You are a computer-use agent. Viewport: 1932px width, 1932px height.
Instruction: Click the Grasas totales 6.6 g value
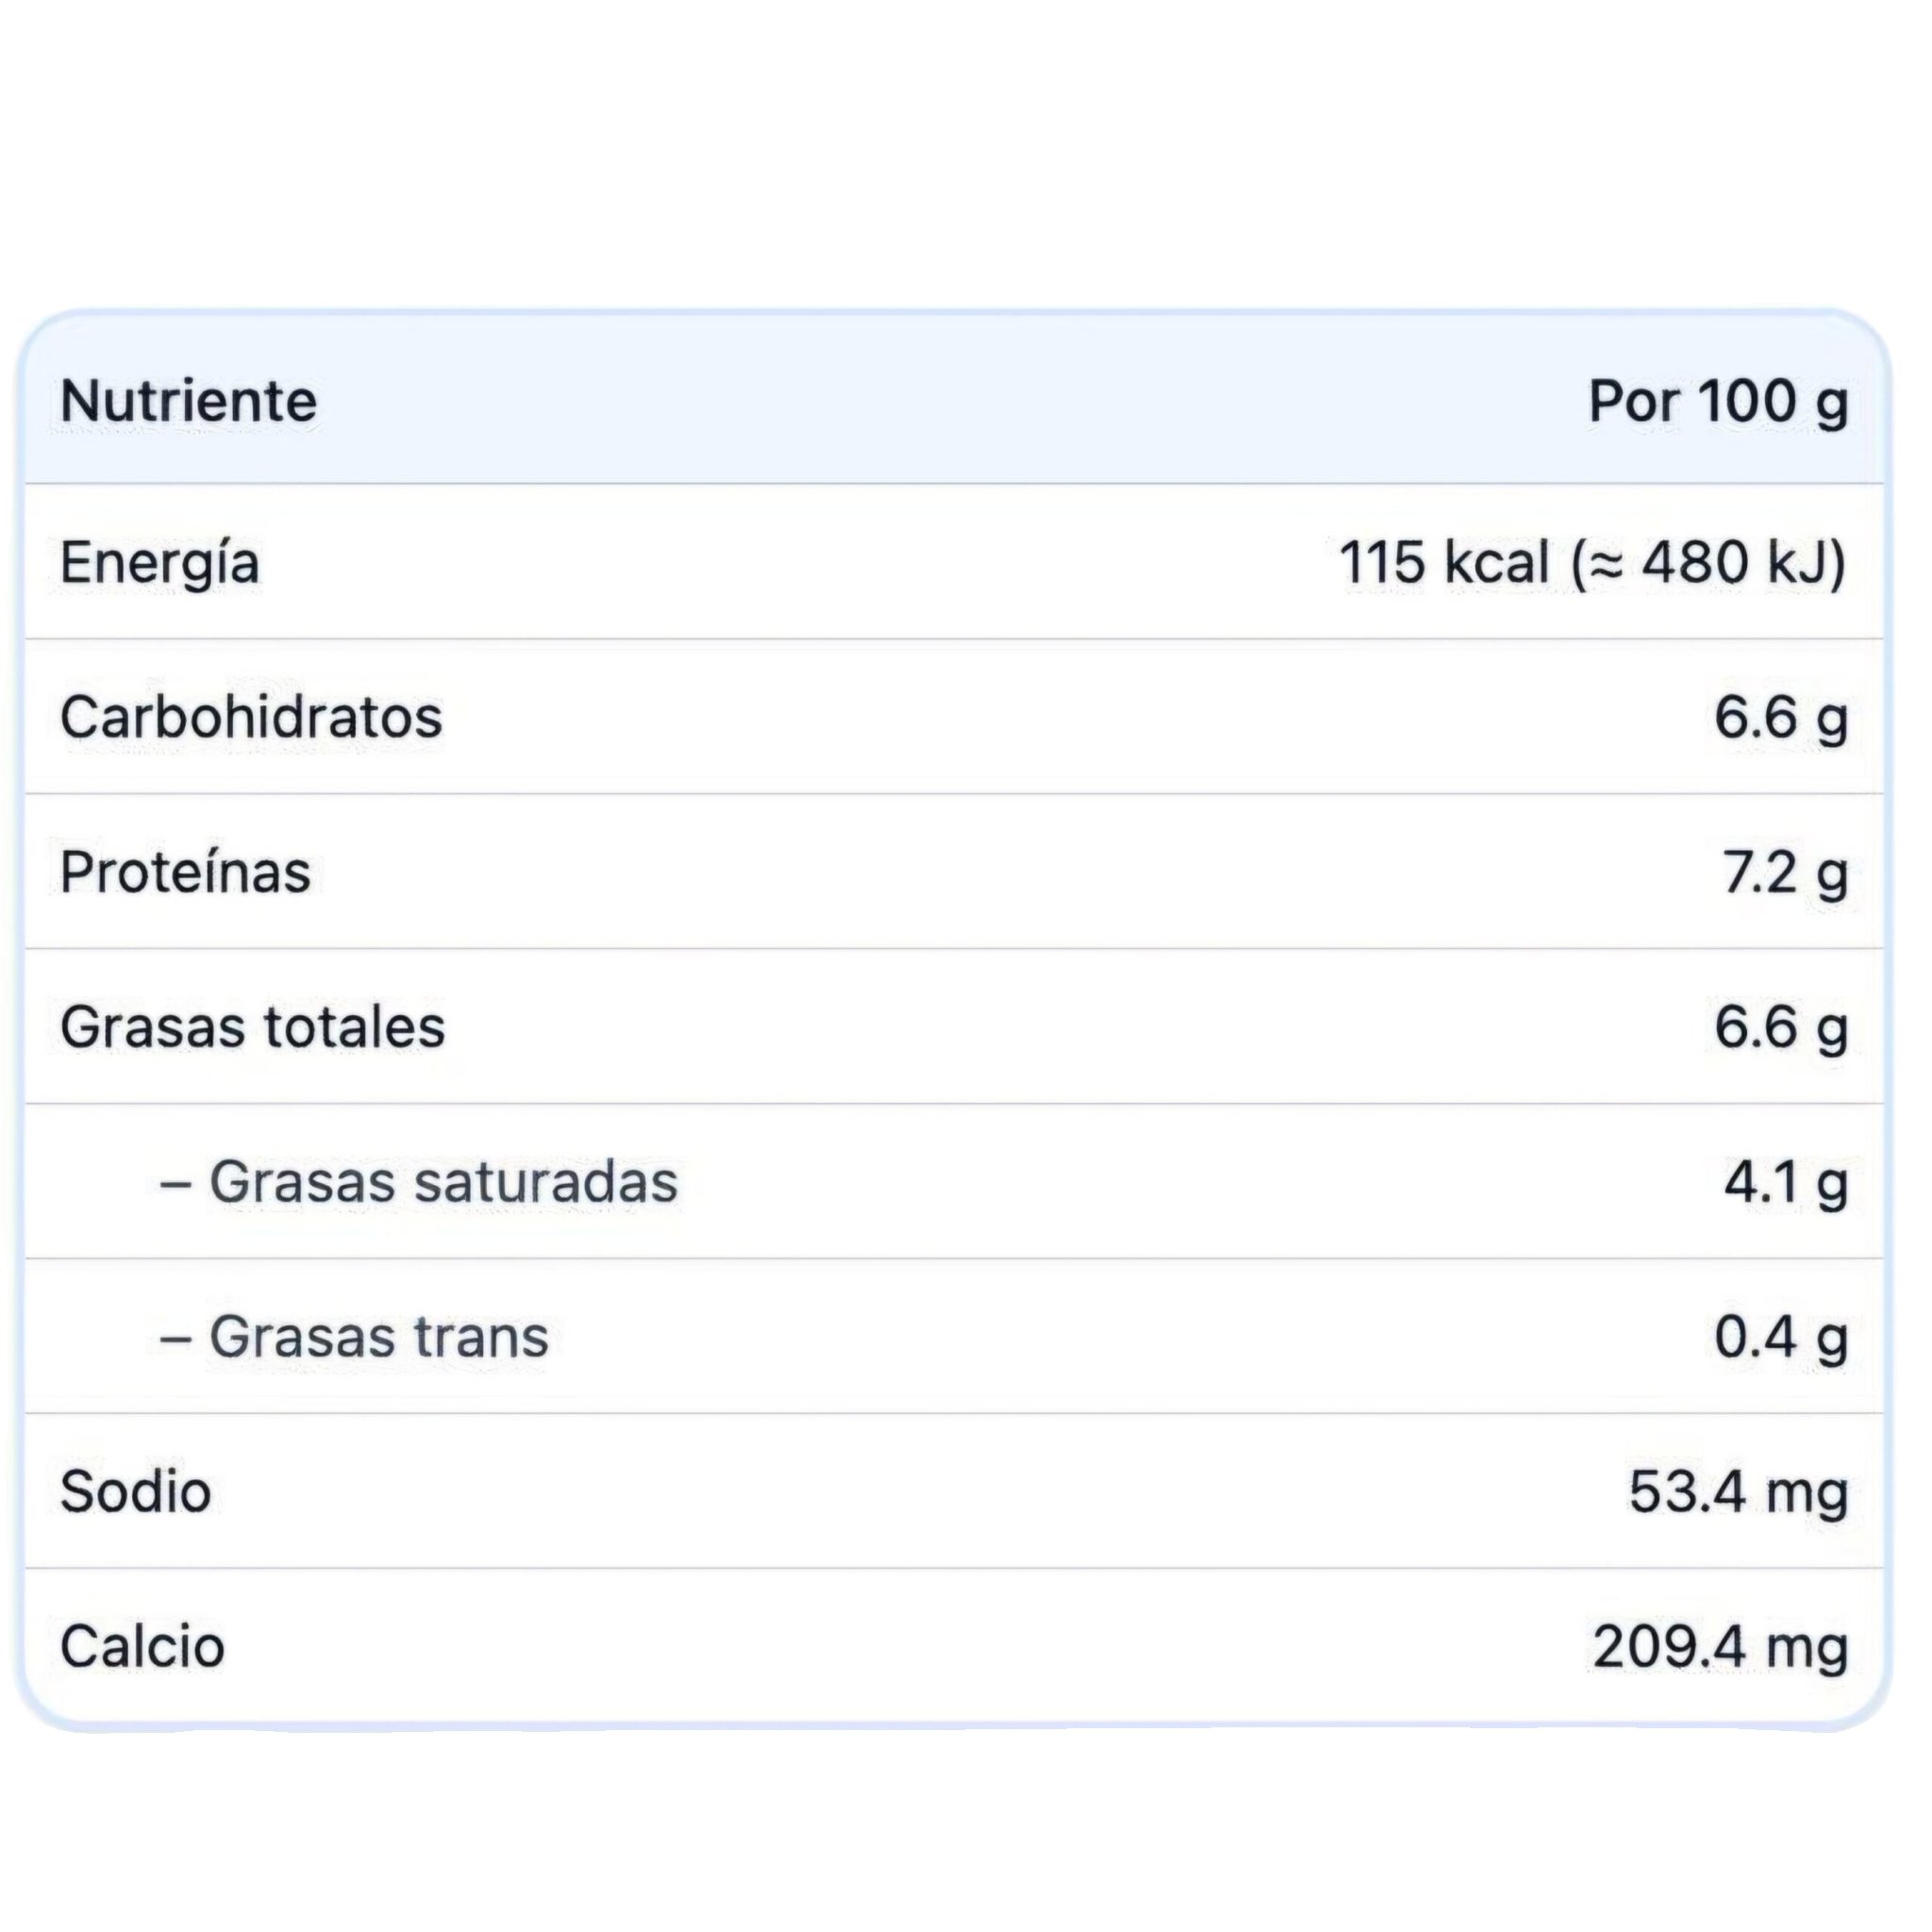(x=1780, y=1027)
